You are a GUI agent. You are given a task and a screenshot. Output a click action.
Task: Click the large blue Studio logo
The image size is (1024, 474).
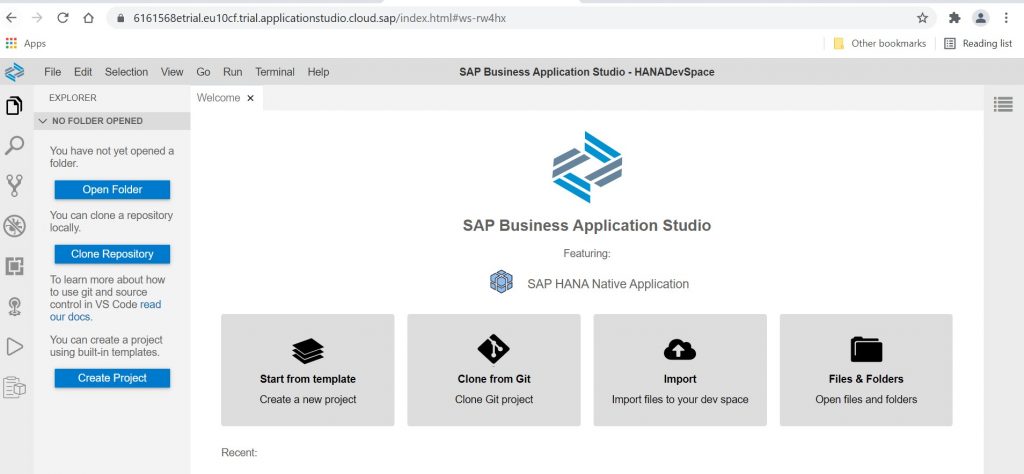click(586, 167)
